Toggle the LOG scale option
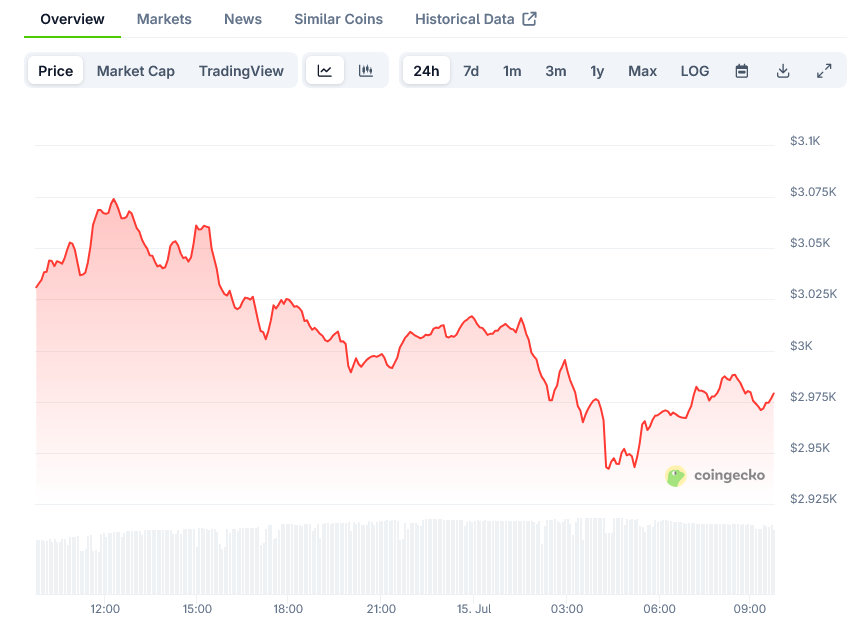The width and height of the screenshot is (847, 630). 694,71
